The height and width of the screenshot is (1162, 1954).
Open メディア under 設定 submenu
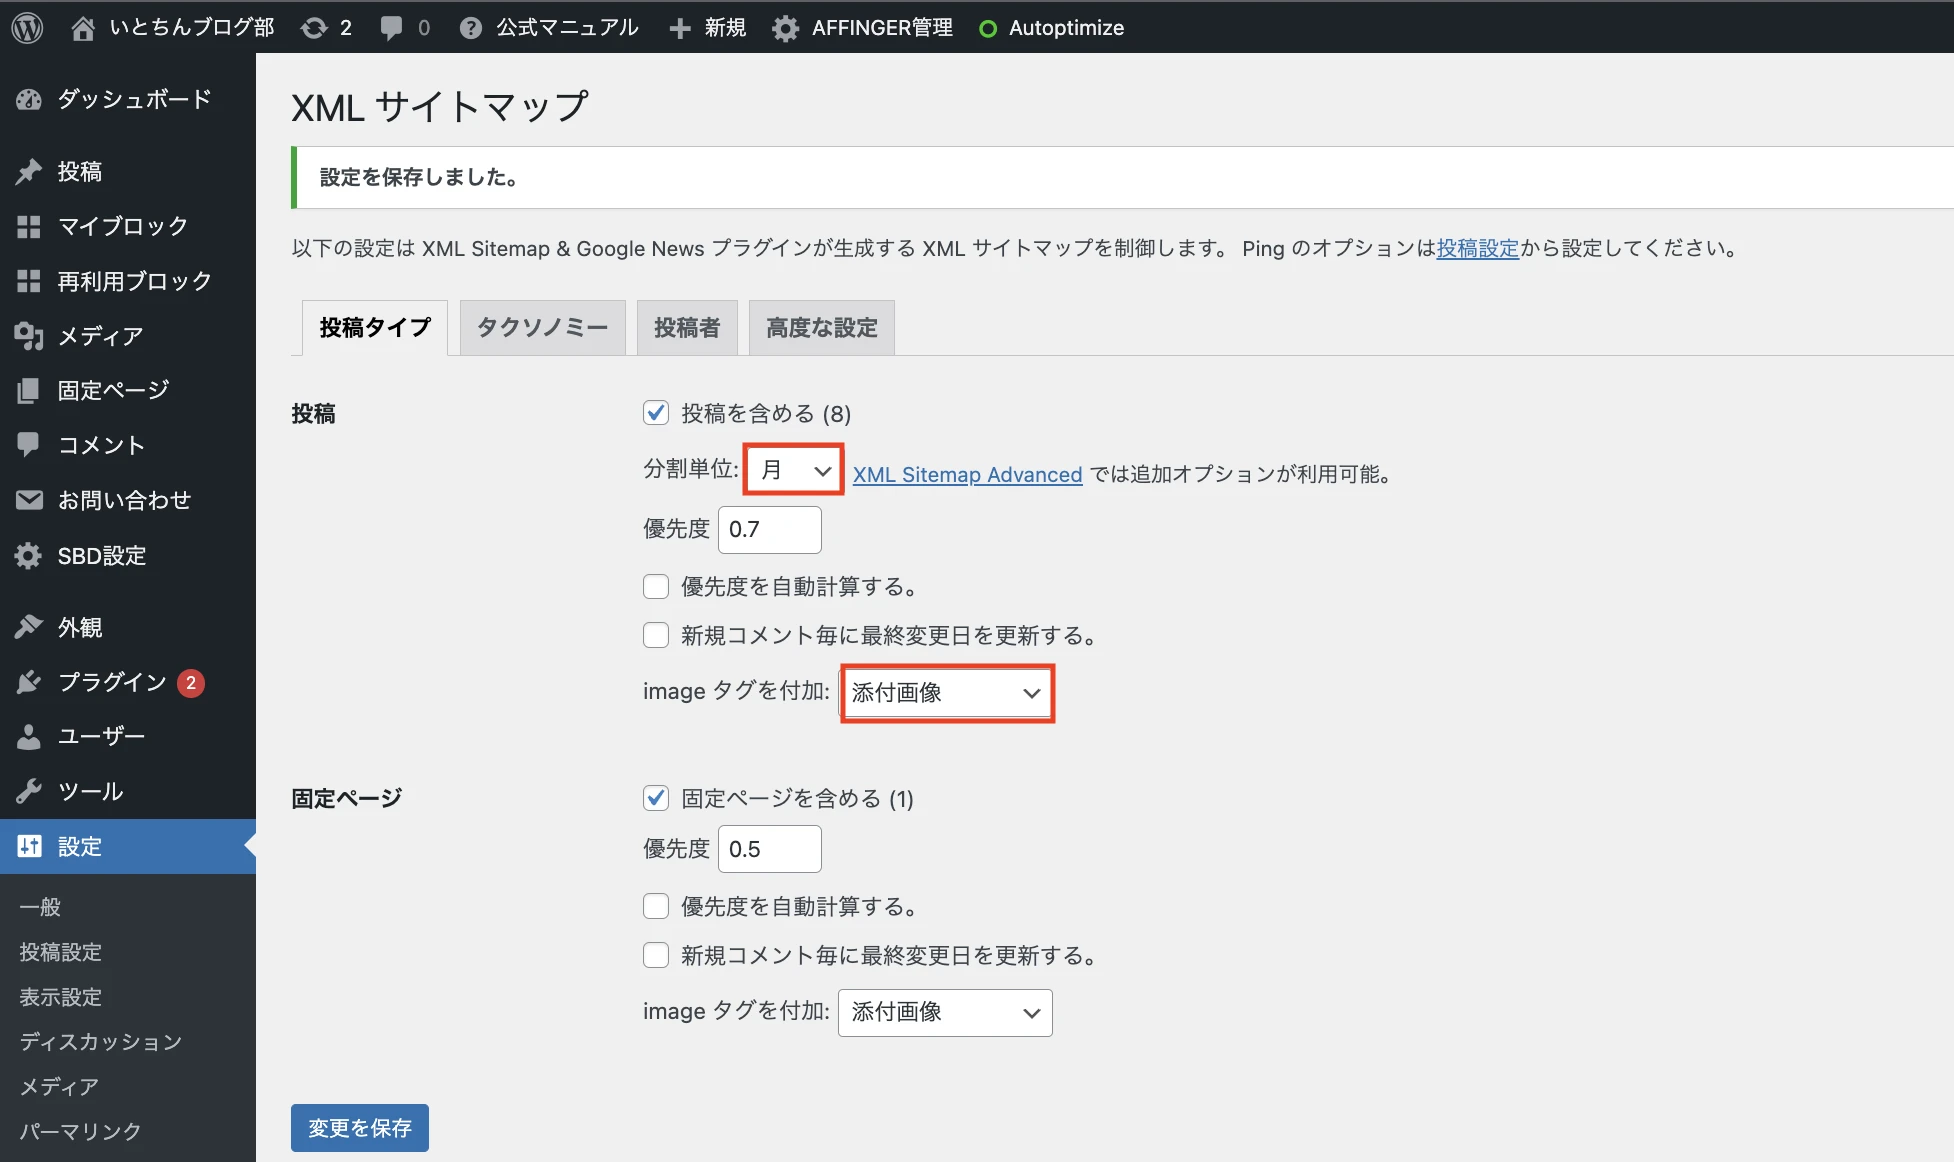(x=59, y=1087)
